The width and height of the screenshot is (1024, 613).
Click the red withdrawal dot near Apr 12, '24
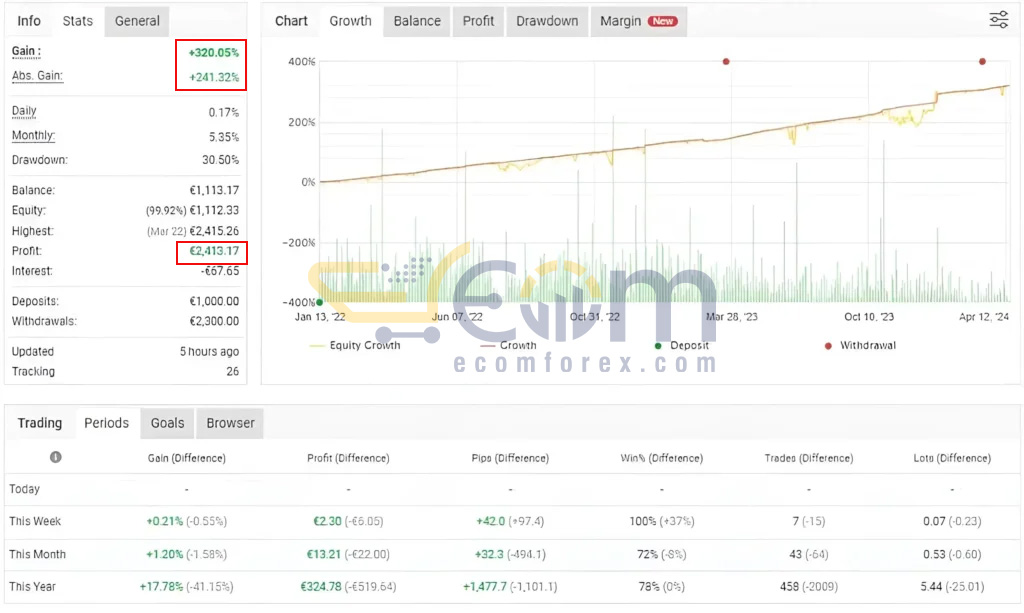pos(982,62)
